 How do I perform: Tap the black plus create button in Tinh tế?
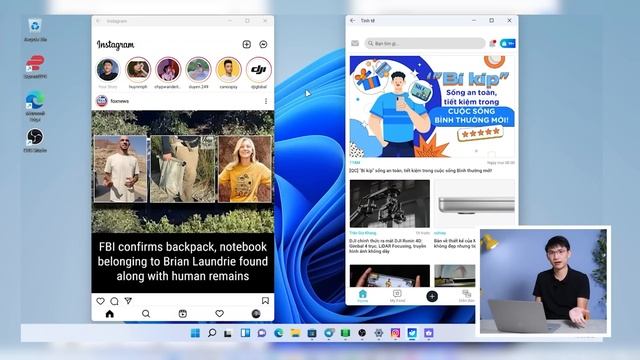(x=432, y=296)
